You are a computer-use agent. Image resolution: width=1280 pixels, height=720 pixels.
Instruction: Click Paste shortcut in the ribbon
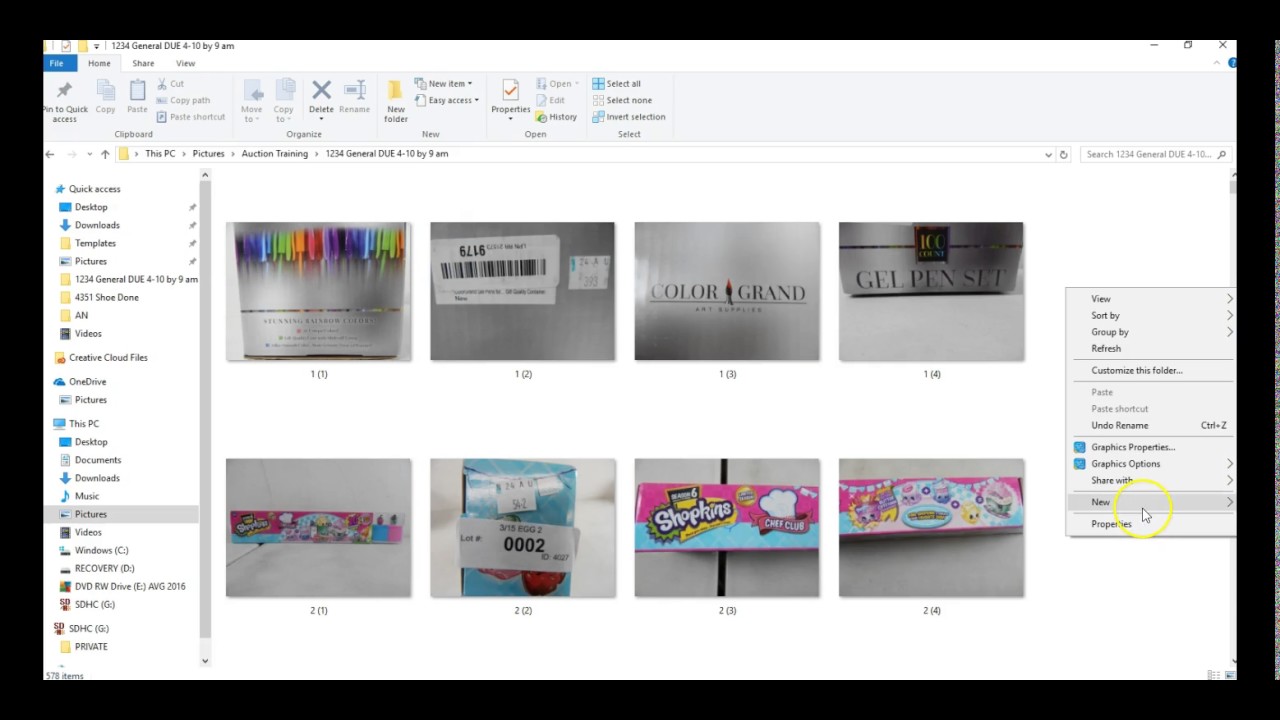point(190,117)
